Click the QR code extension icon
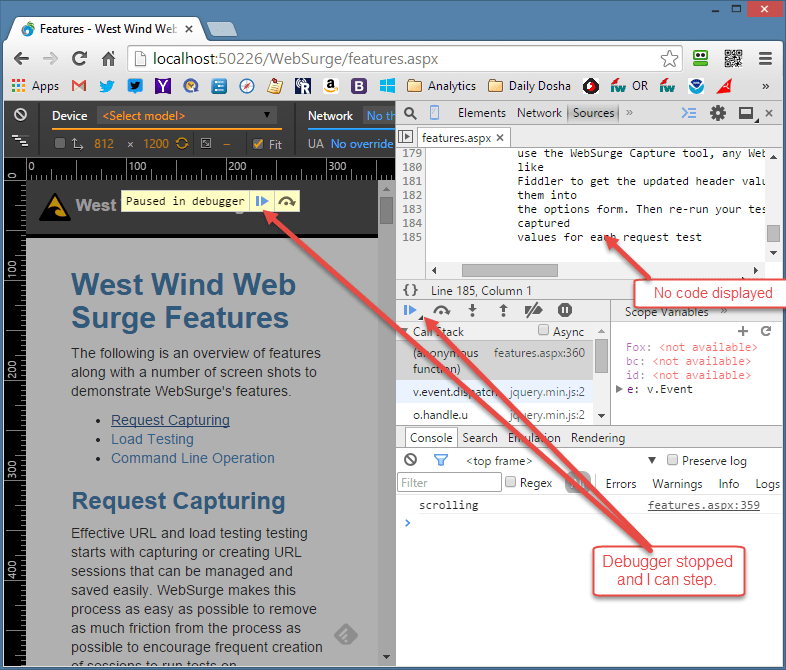The image size is (786, 670). click(733, 59)
